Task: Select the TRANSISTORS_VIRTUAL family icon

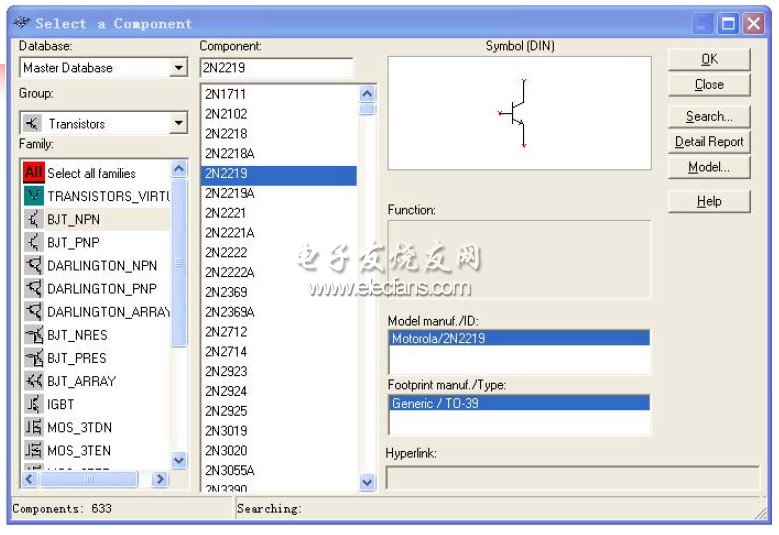Action: [33, 196]
